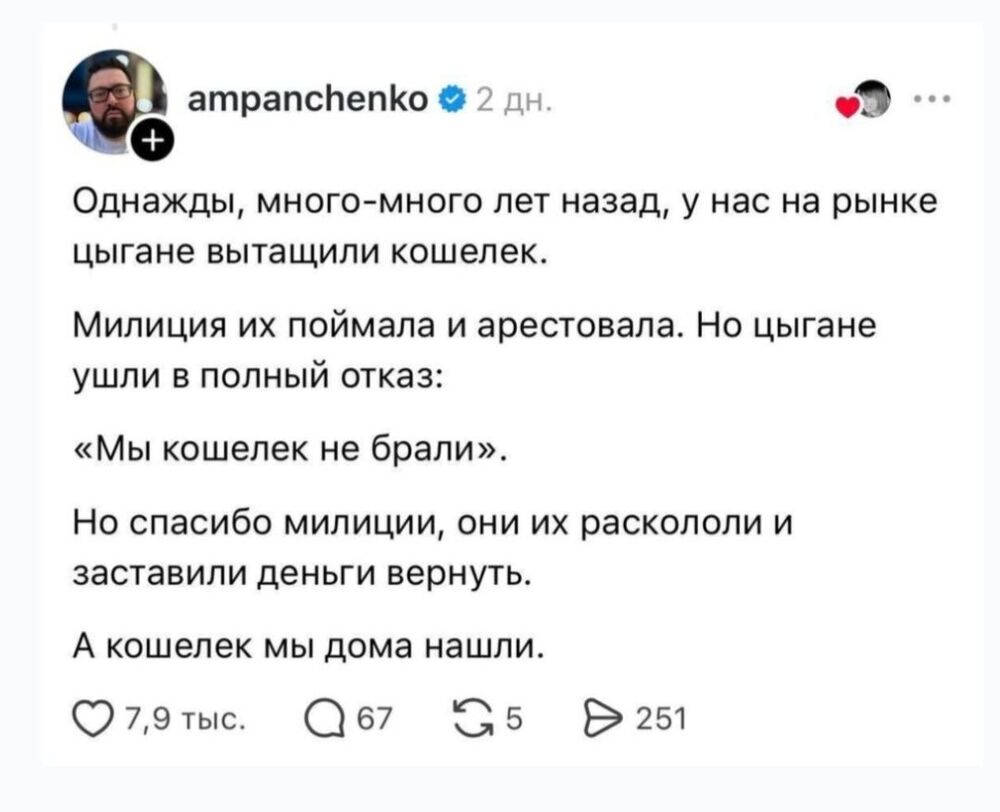Open ampanchenko's profile picture
The height and width of the screenshot is (812, 1000).
tap(114, 102)
